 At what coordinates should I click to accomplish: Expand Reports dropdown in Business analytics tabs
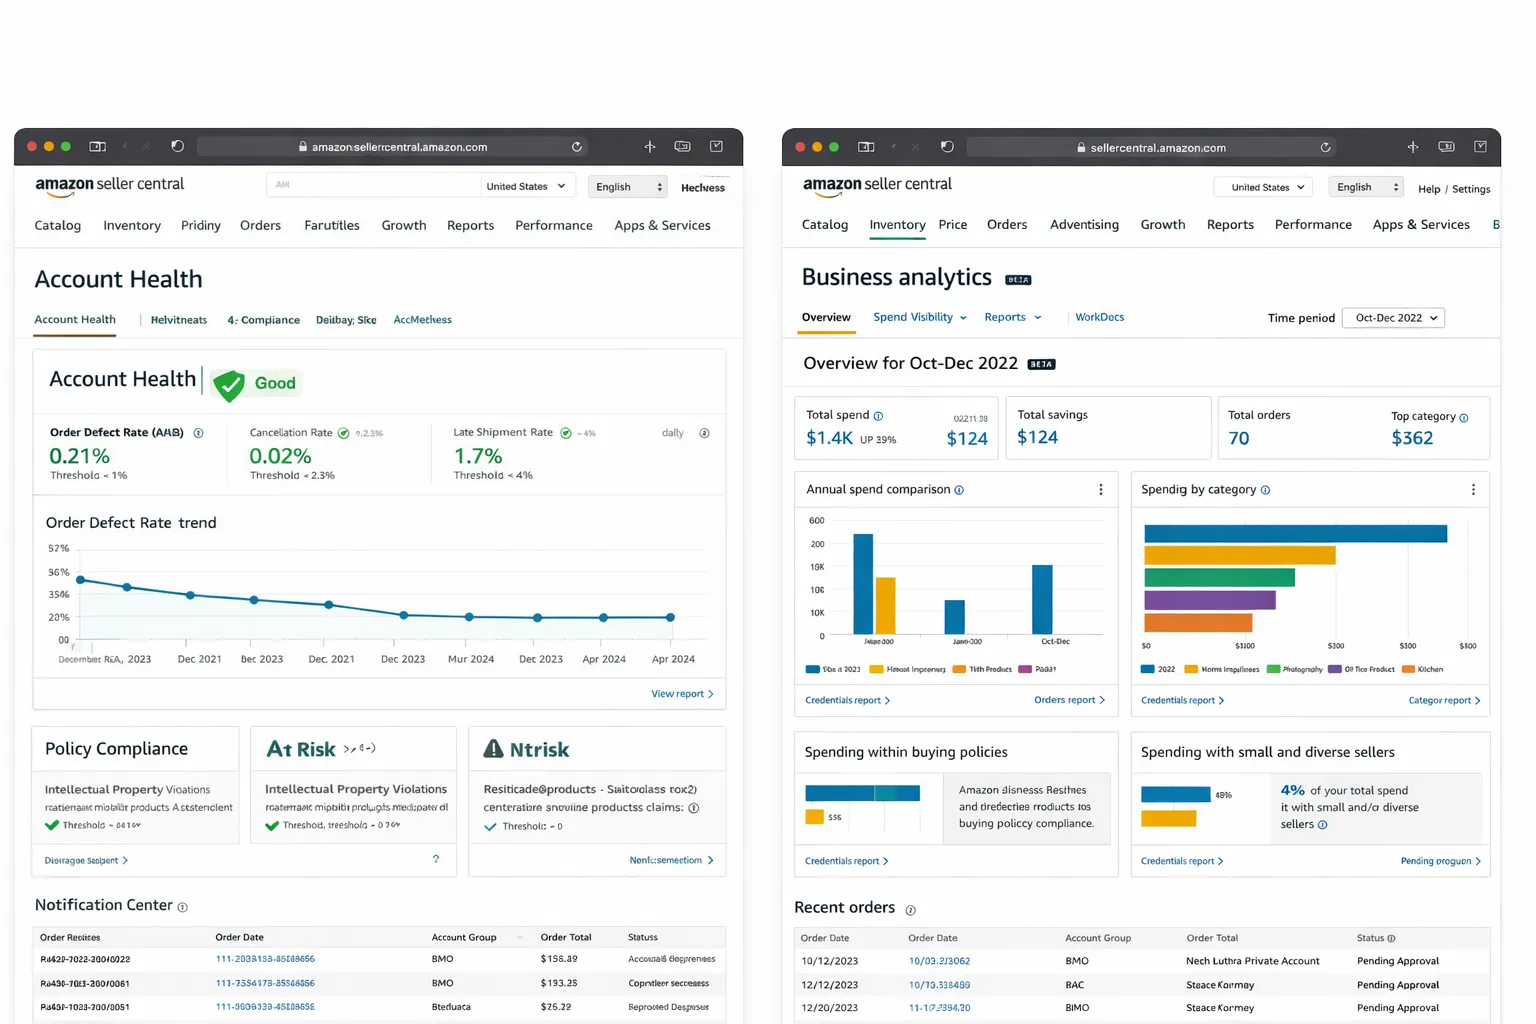point(1013,317)
